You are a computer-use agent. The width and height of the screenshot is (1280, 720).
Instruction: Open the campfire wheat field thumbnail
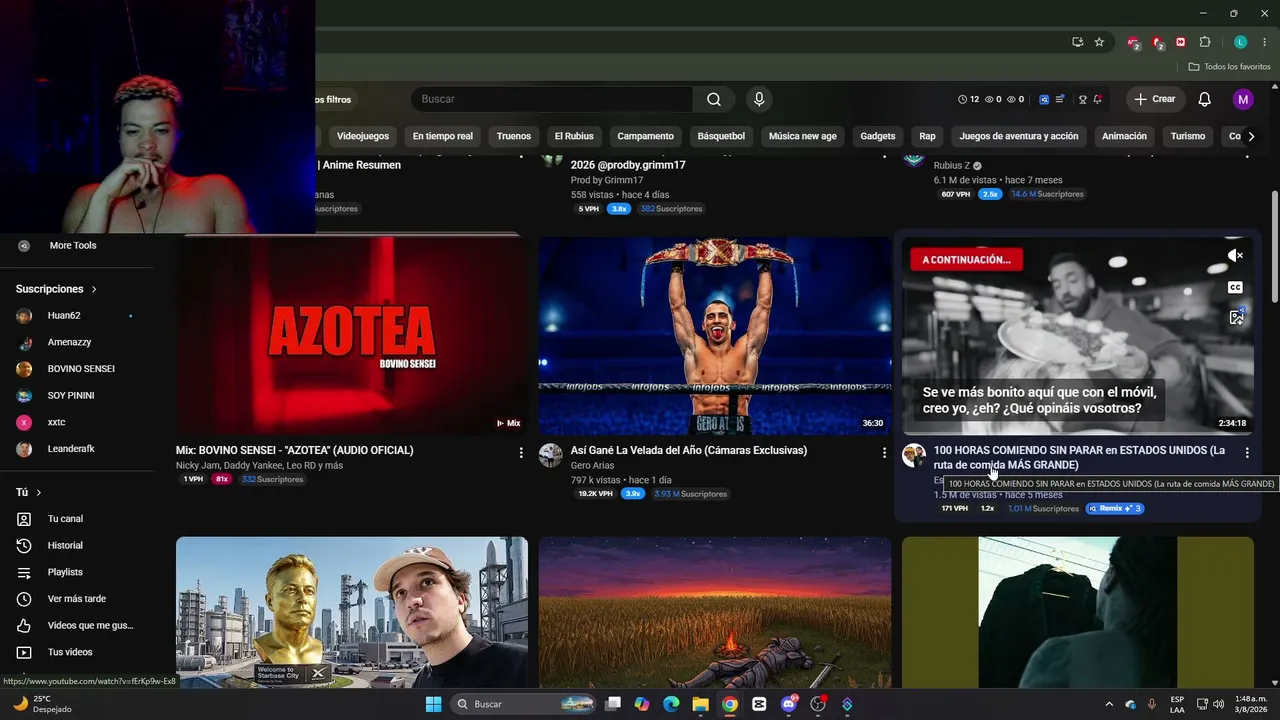click(715, 612)
